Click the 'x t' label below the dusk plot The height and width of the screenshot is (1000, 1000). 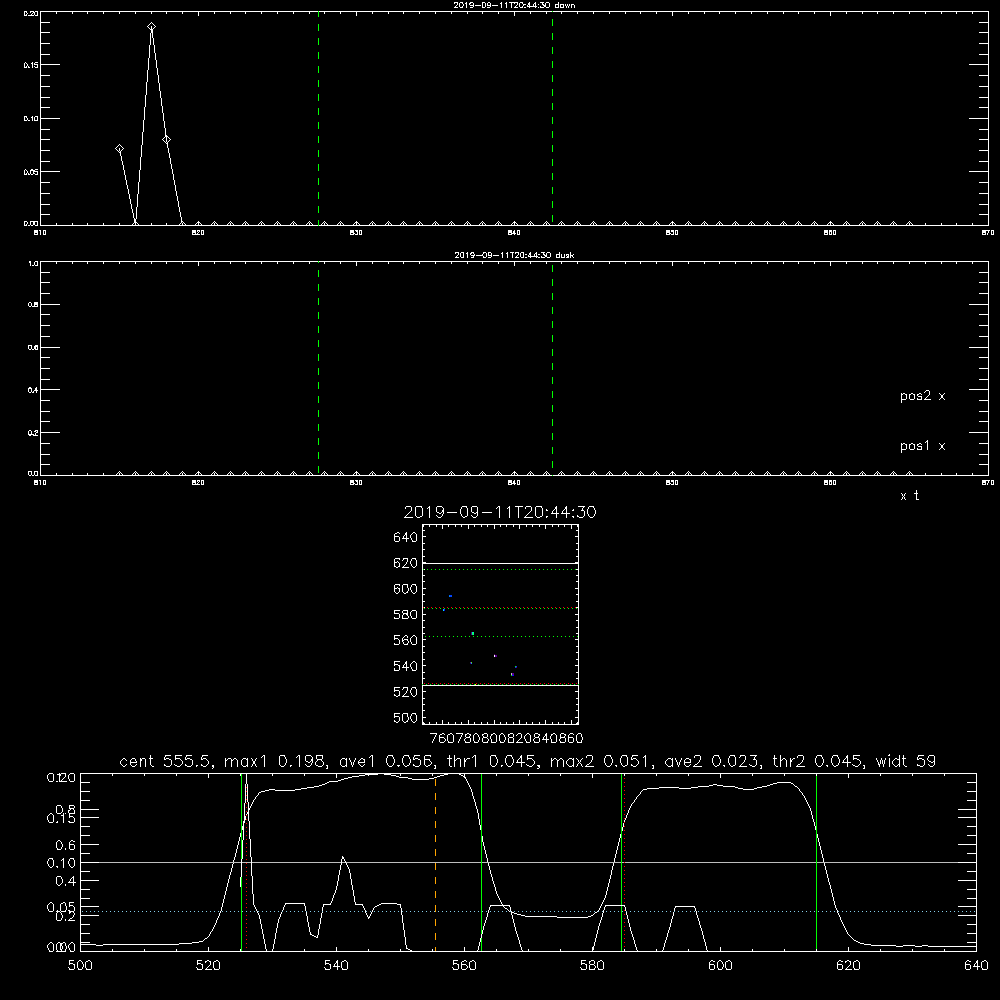click(909, 496)
